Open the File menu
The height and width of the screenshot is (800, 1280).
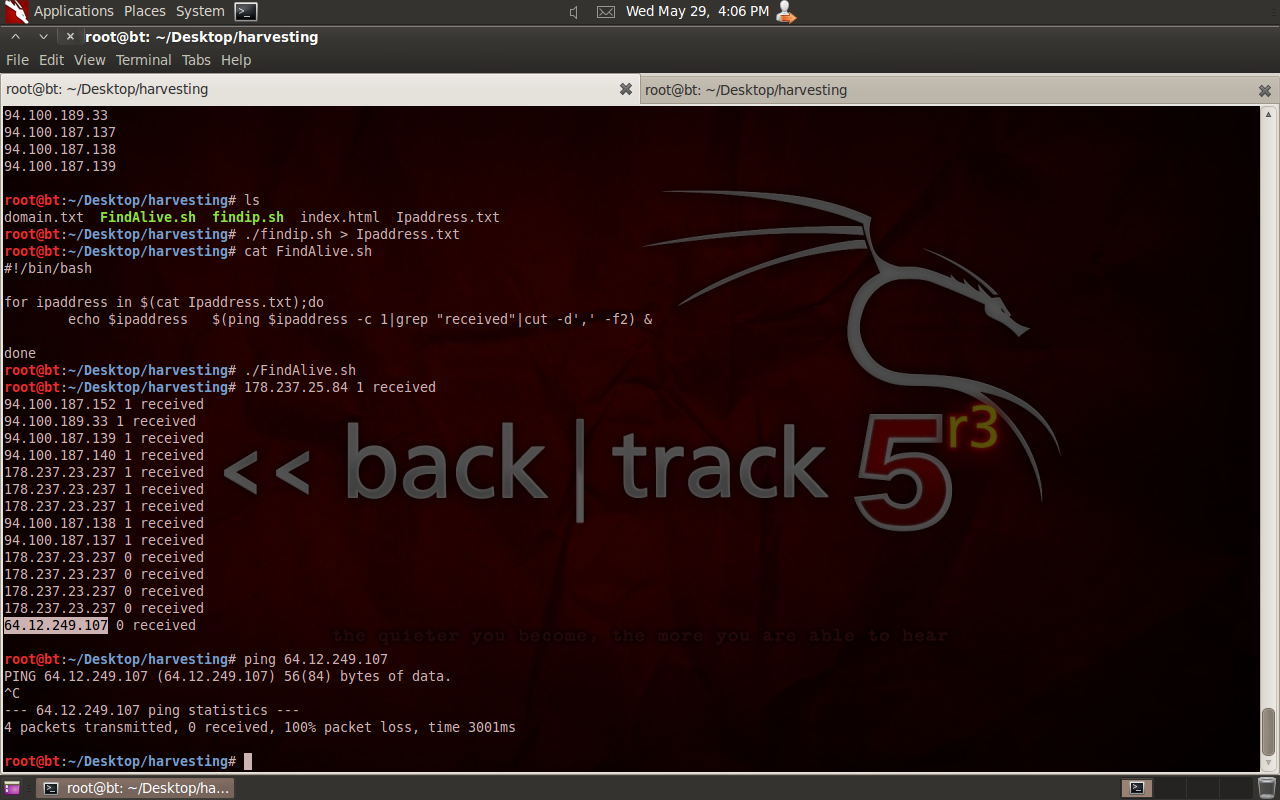pos(17,60)
